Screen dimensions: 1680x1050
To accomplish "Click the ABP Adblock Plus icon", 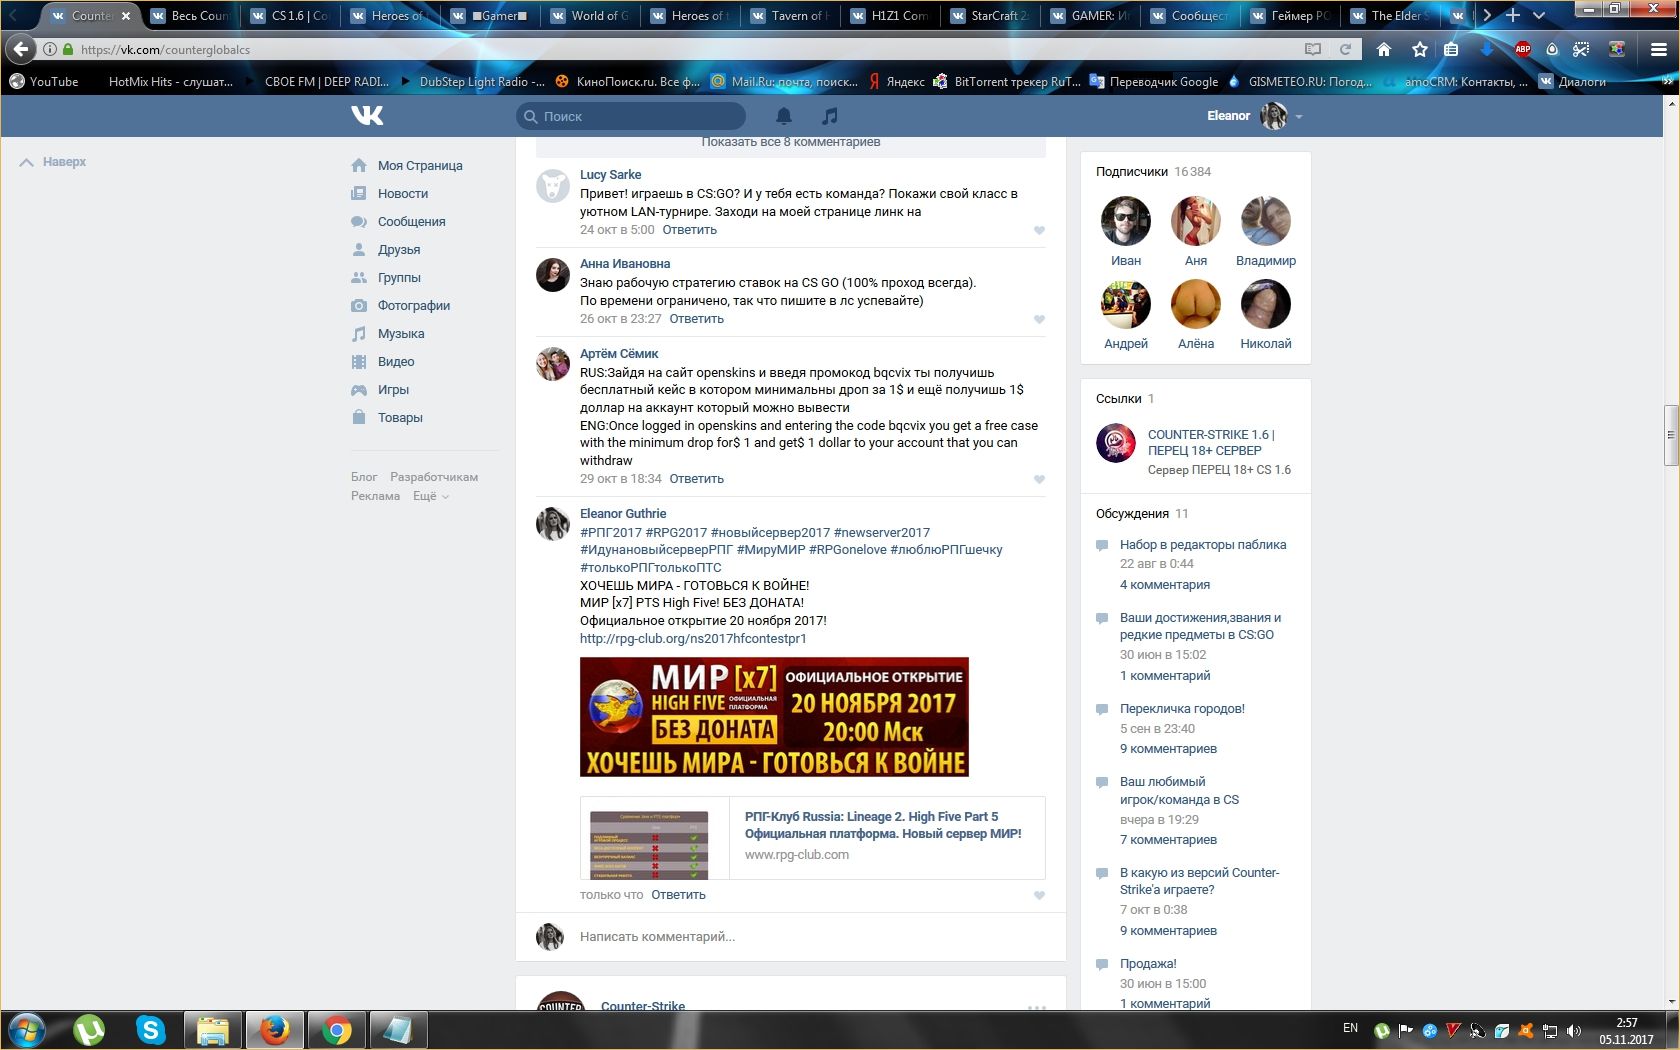I will 1523,49.
